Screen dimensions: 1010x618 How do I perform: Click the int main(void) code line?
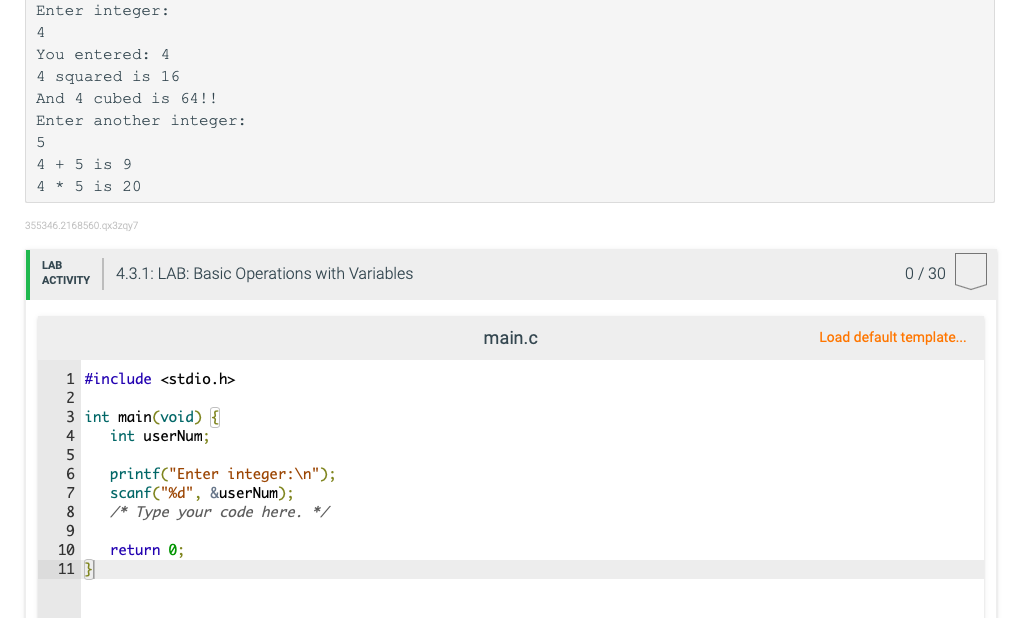[143, 417]
